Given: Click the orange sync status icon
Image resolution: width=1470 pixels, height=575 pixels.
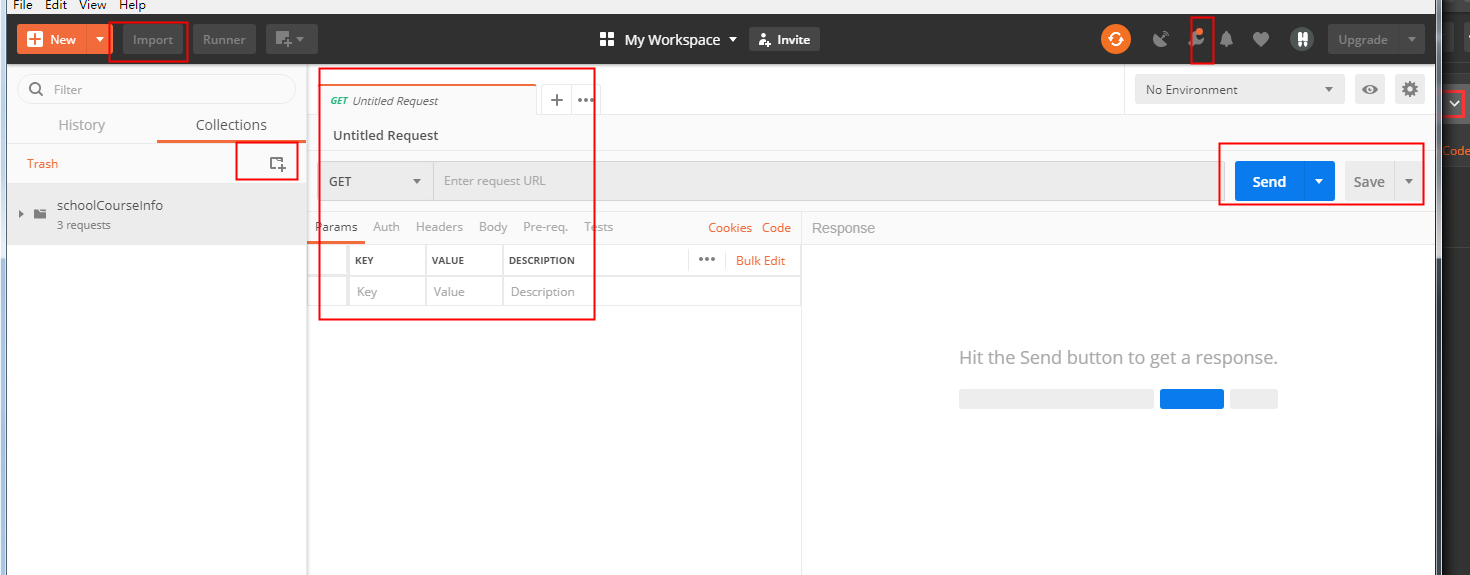Looking at the screenshot, I should 1115,40.
